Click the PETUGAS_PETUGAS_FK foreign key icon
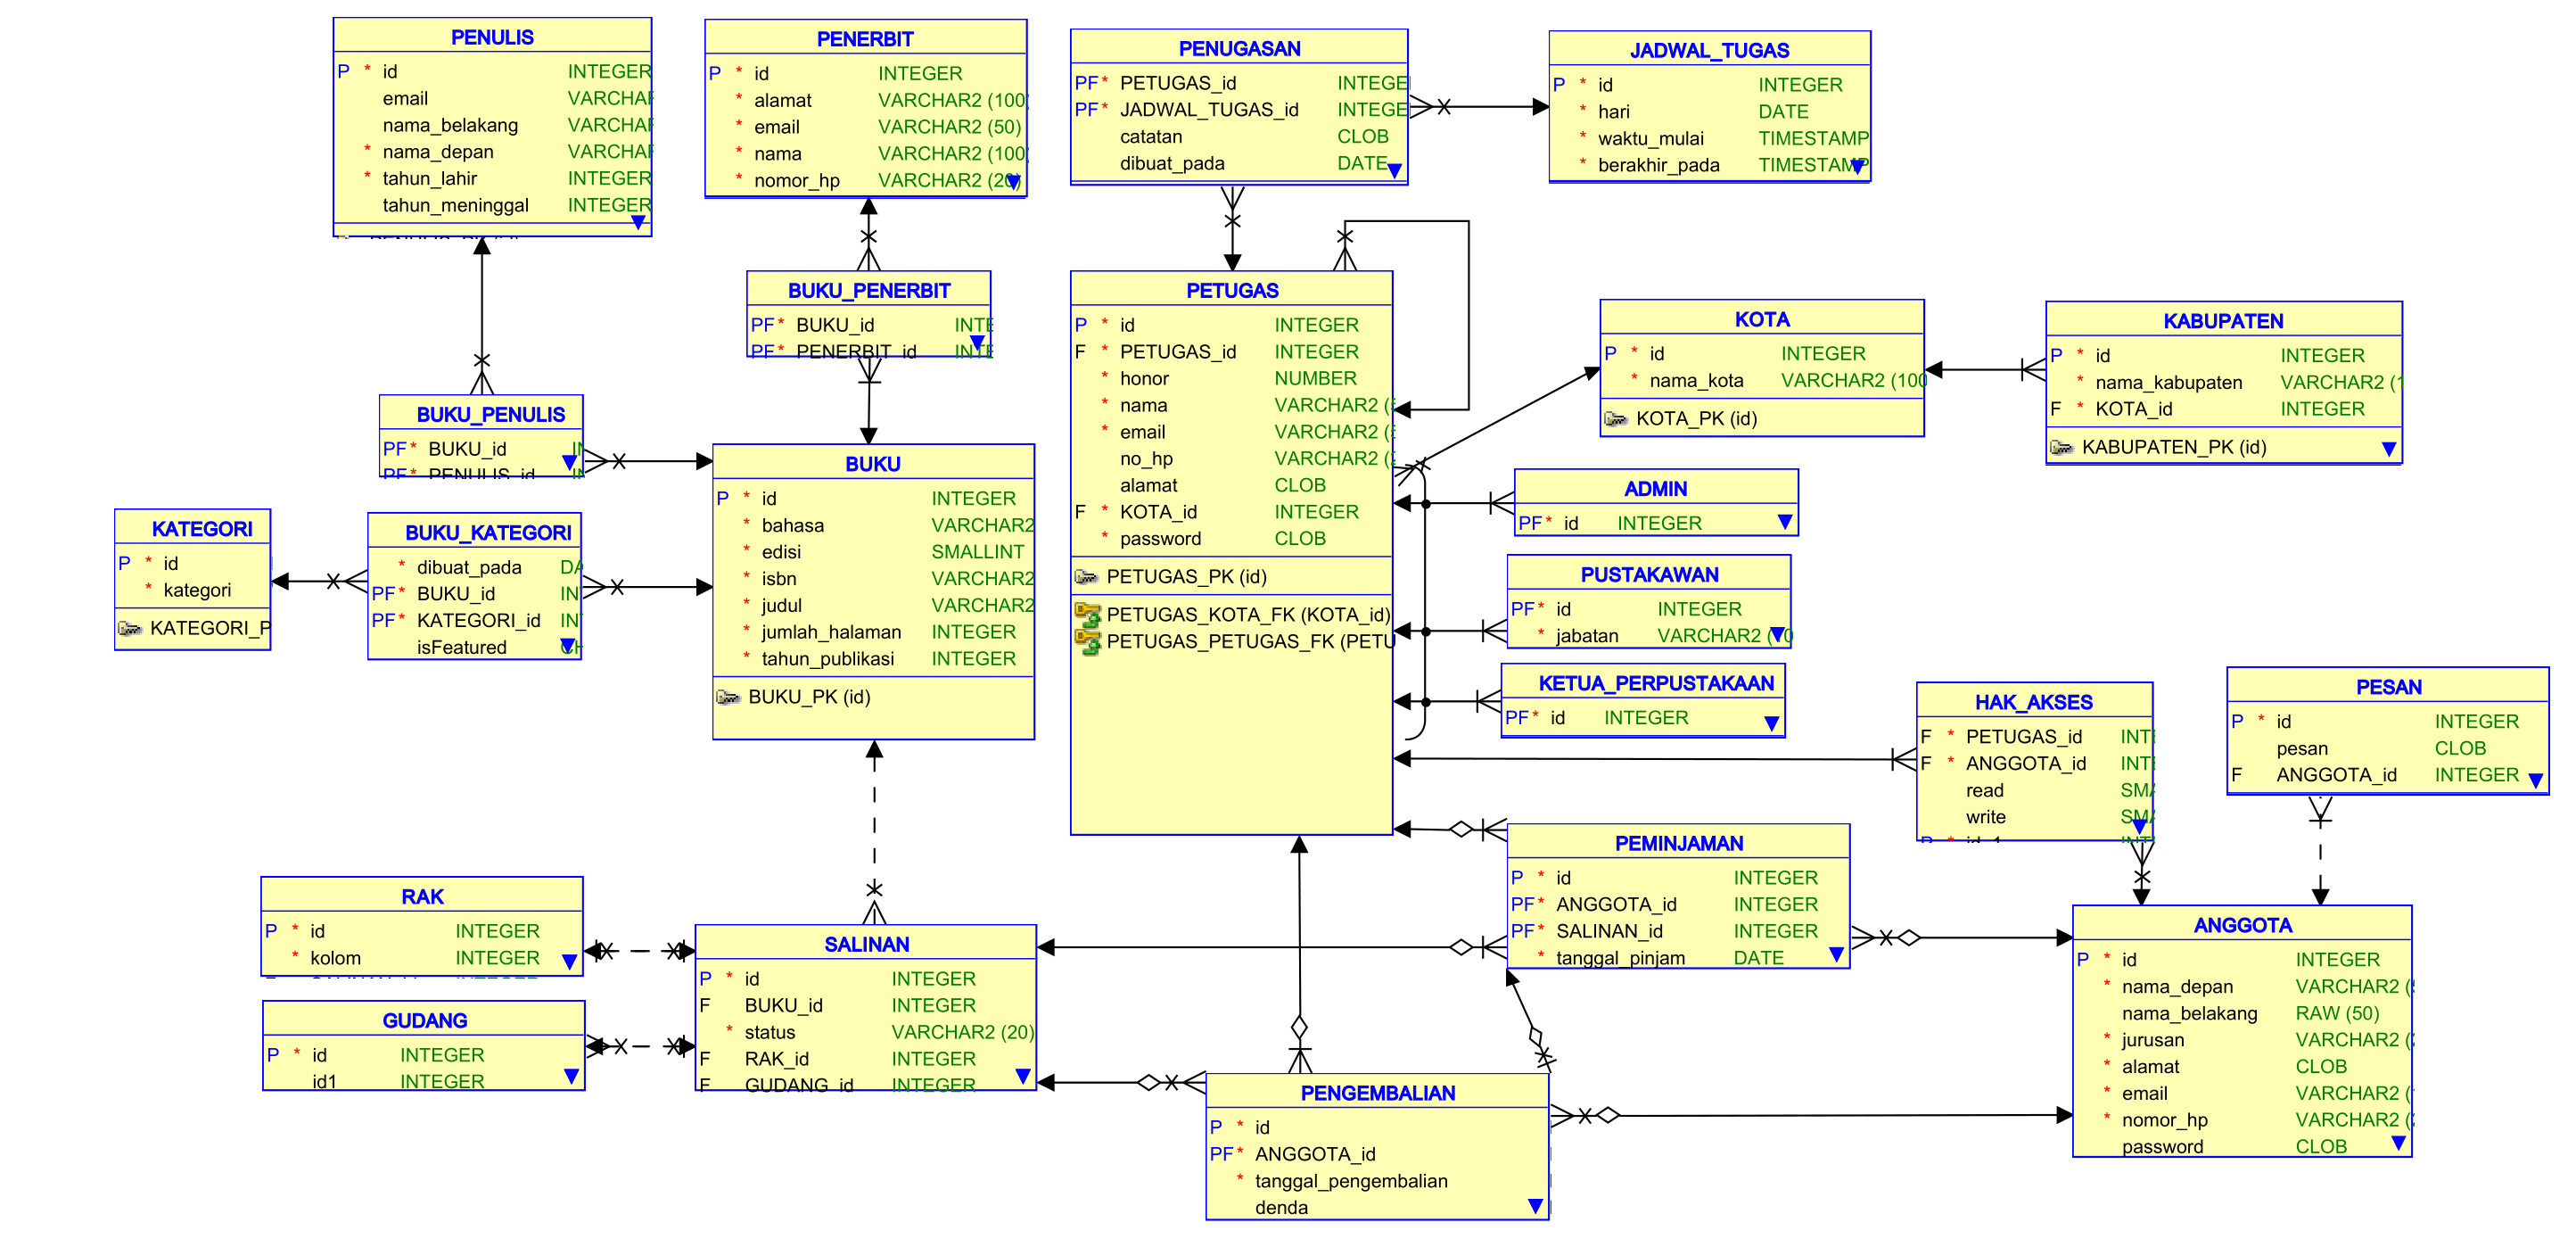 1086,641
